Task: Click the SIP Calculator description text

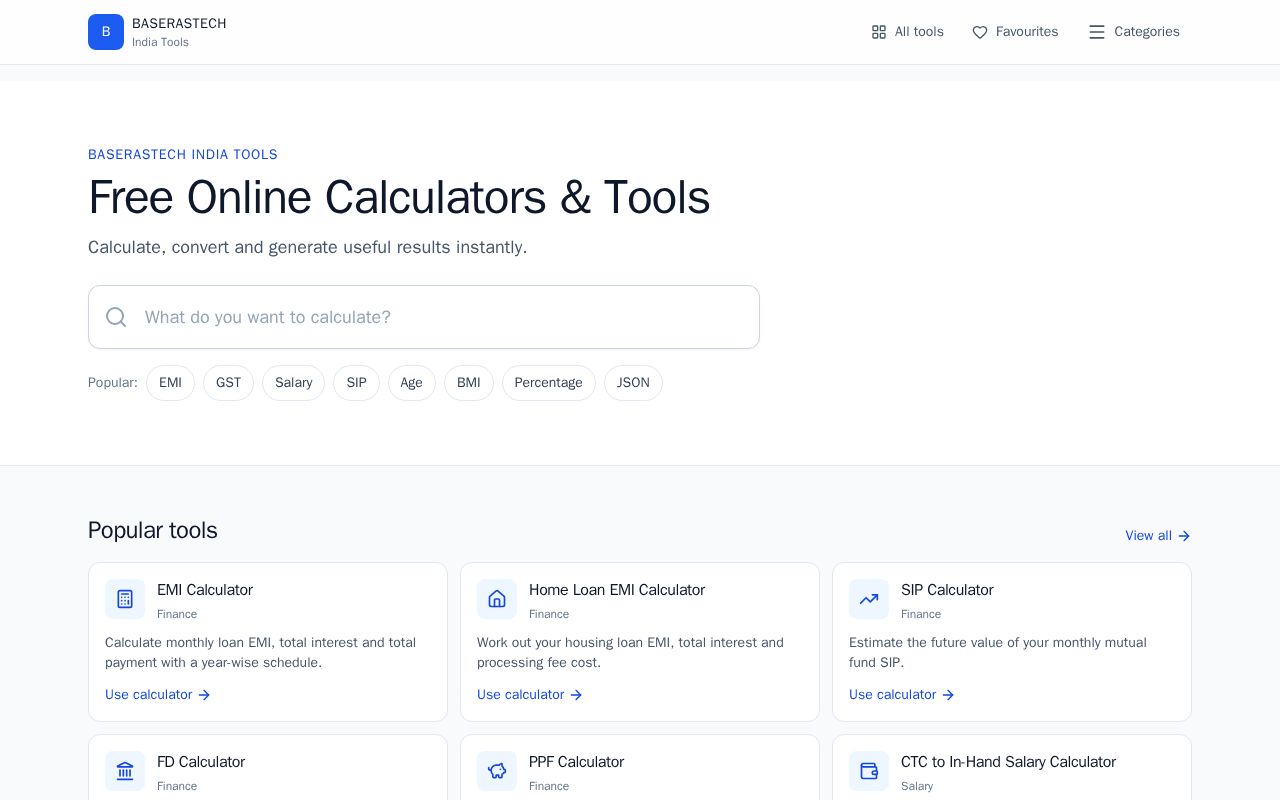Action: tap(998, 652)
